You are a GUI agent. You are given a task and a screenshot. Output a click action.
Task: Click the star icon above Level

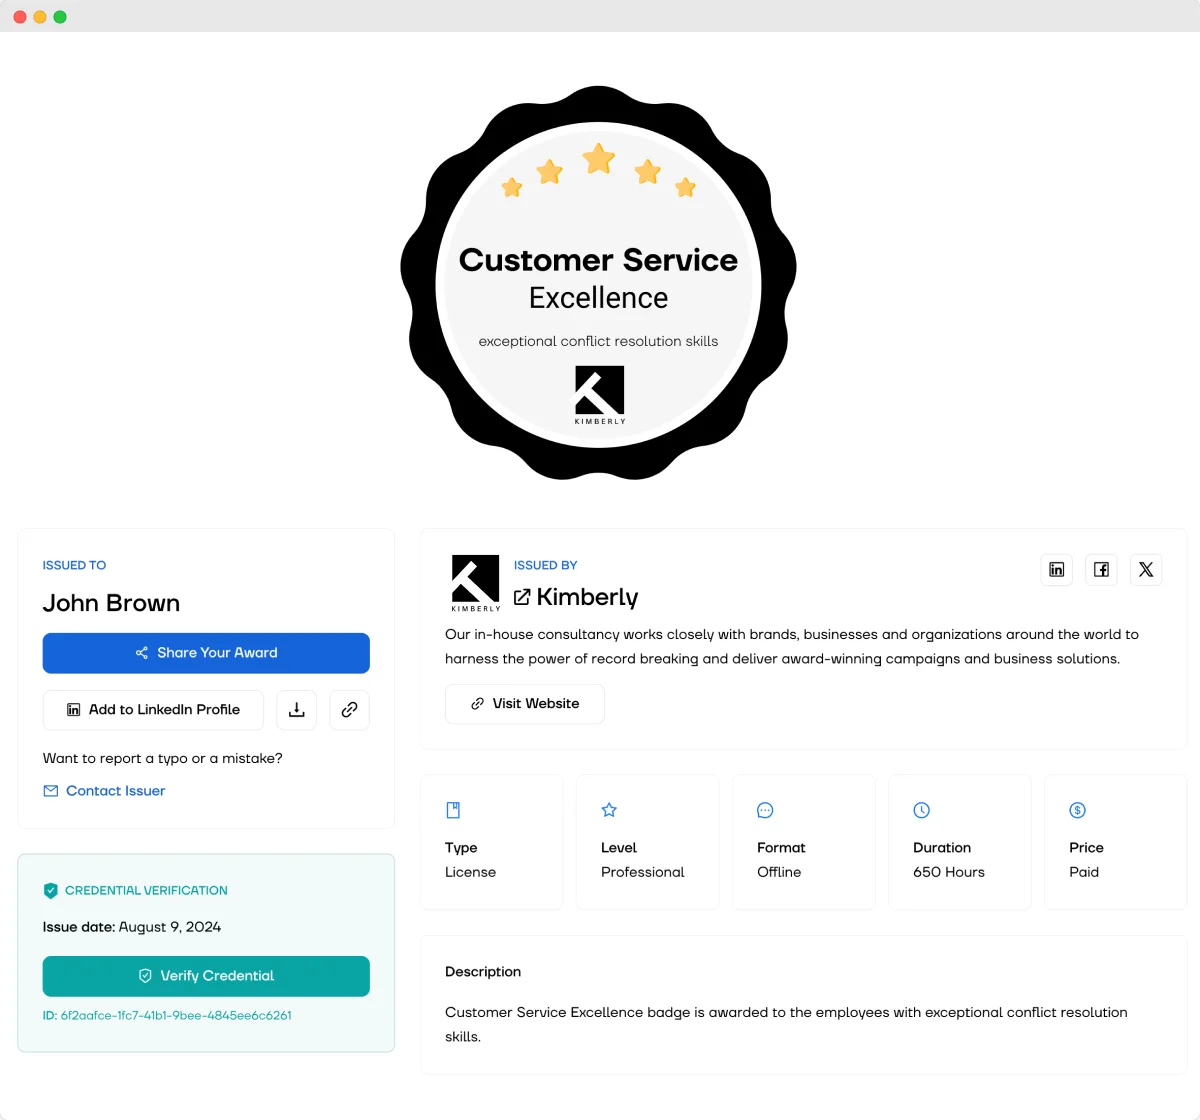pos(609,810)
